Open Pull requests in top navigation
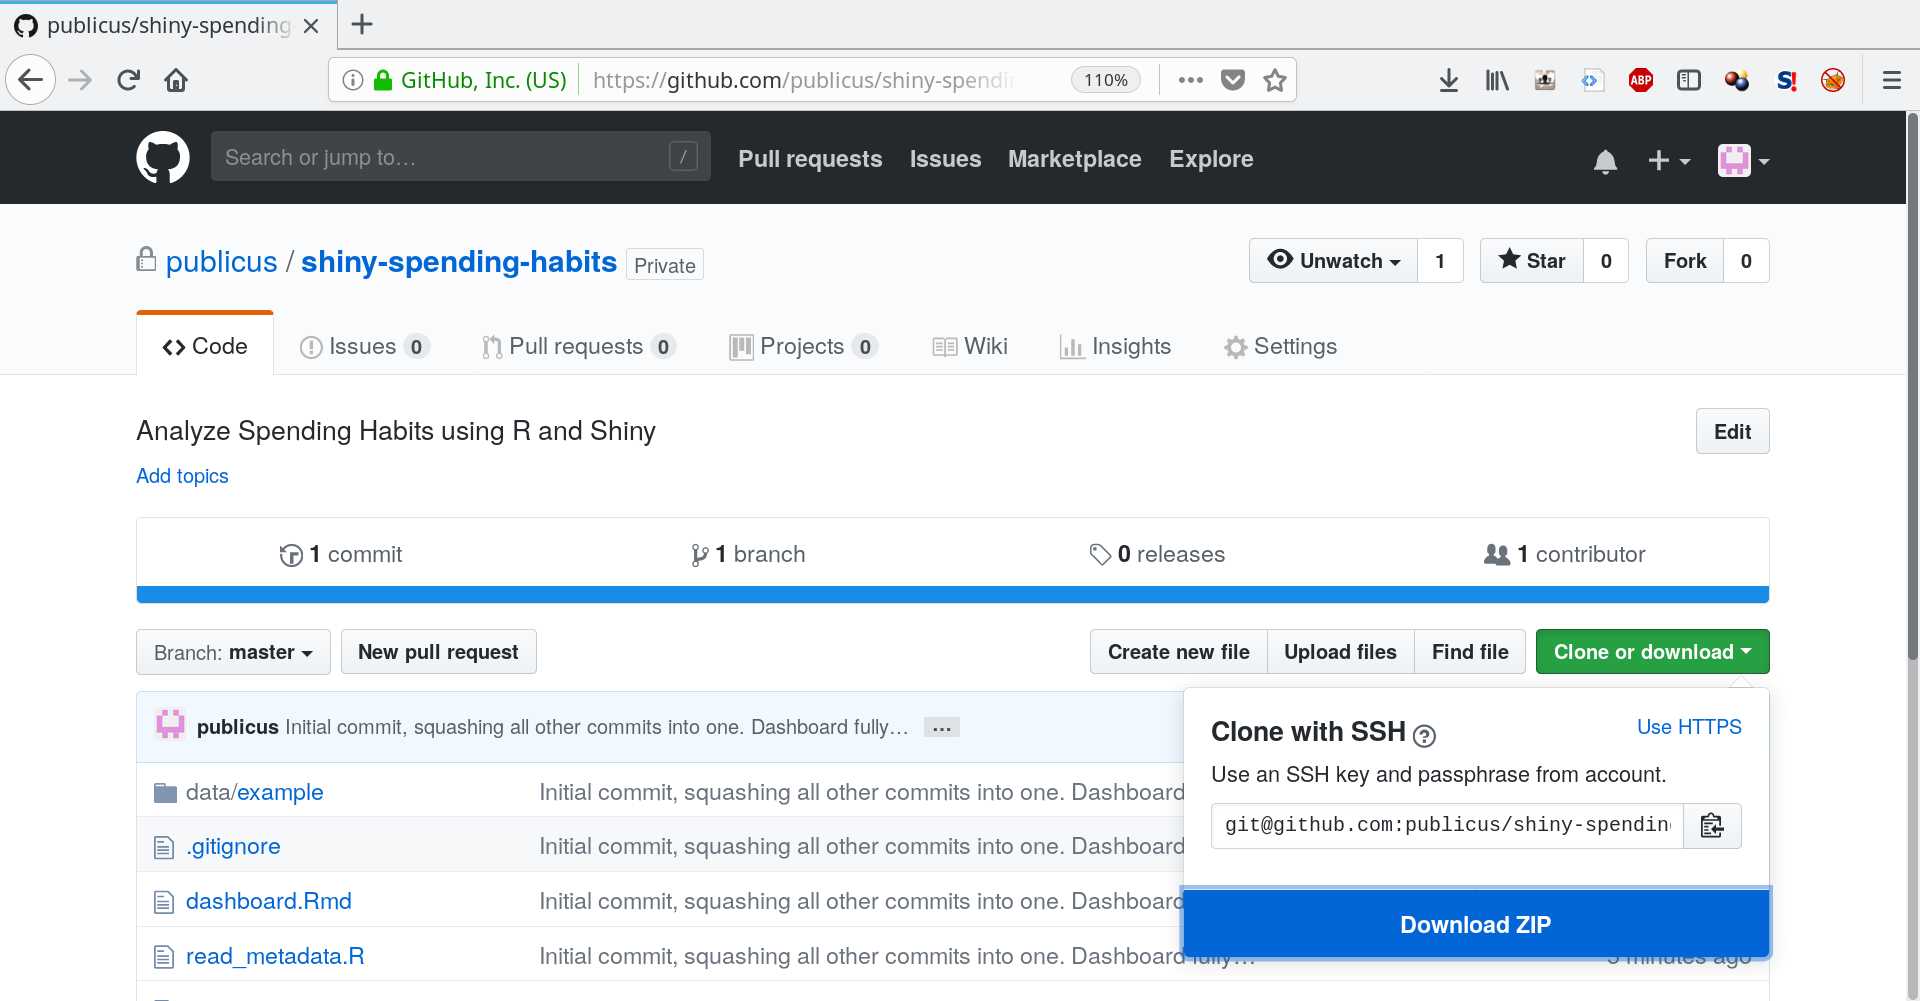Screen dimensions: 1920x1001 810,159
